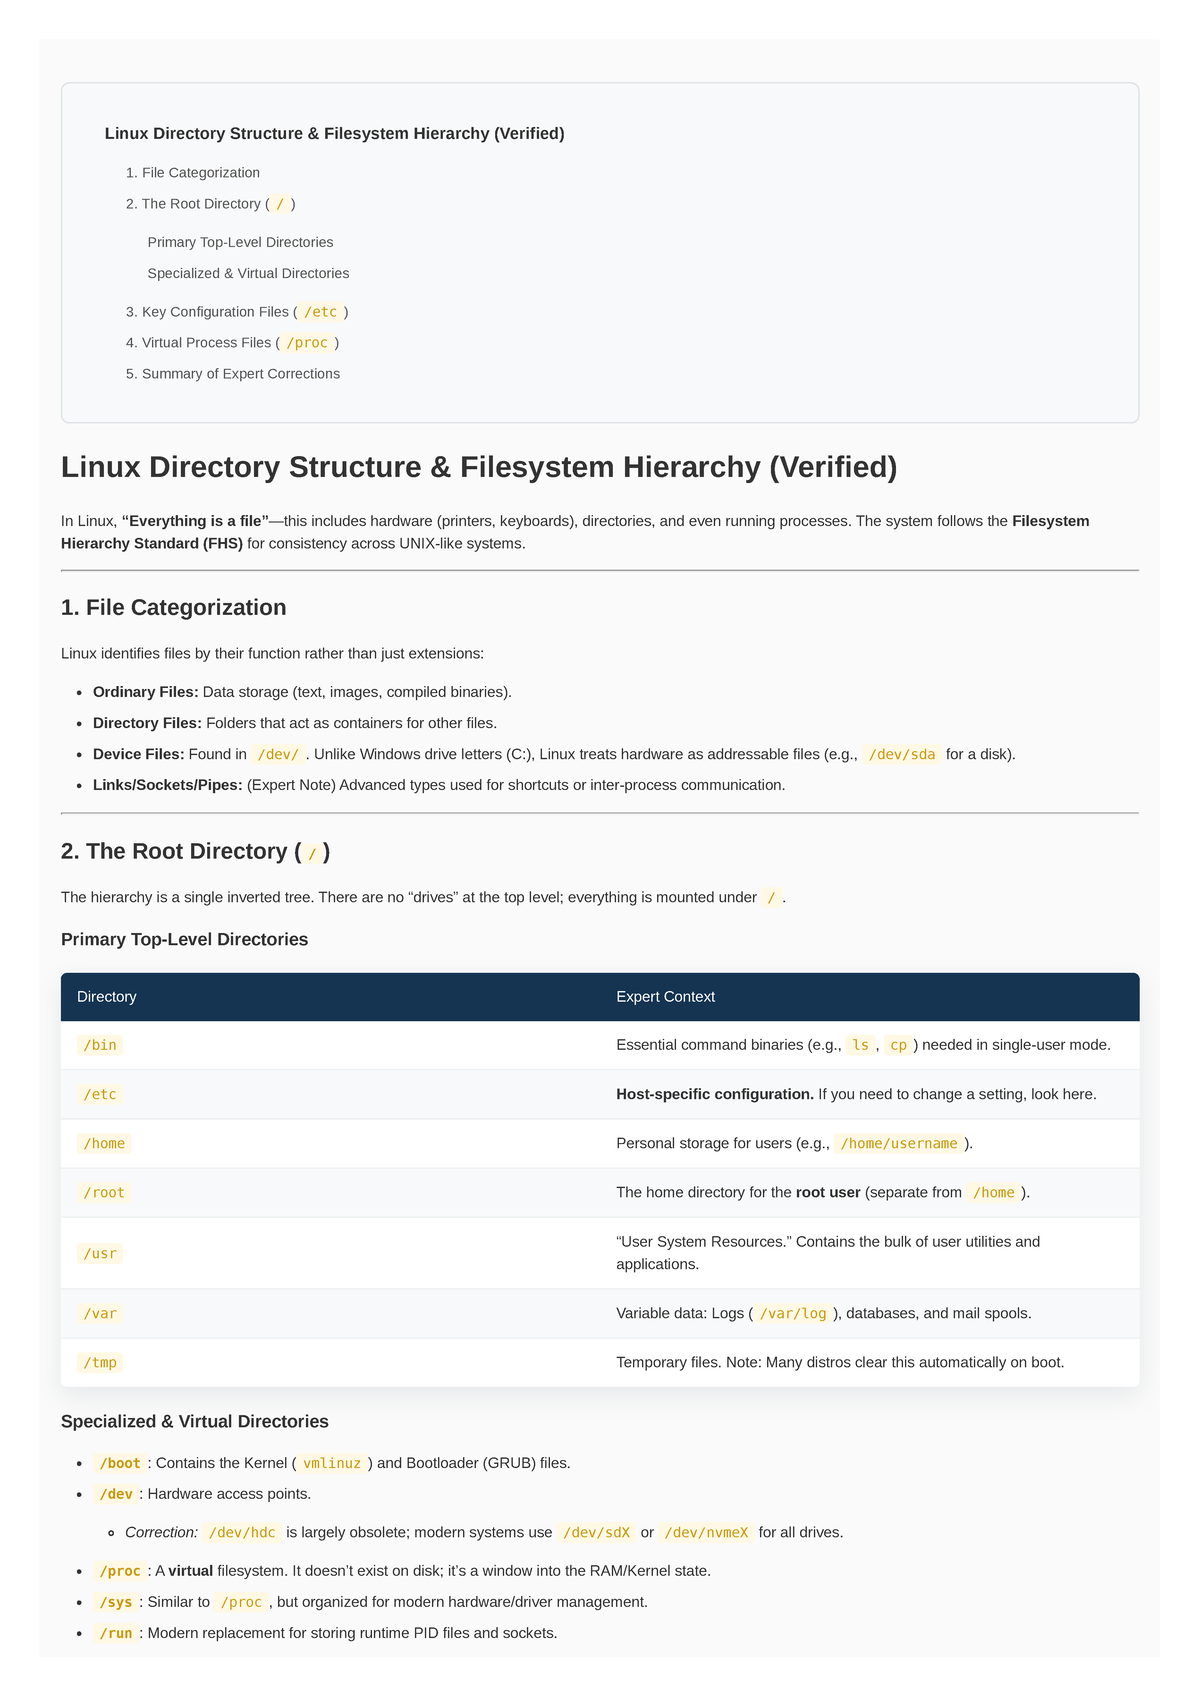Click the large main page heading

pos(479,467)
